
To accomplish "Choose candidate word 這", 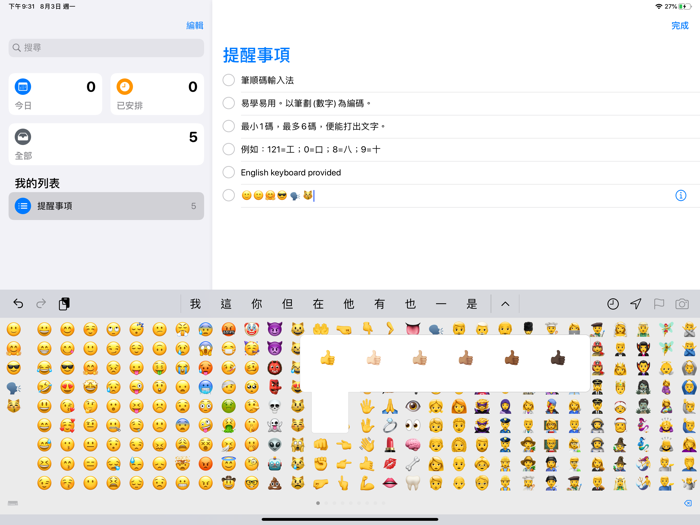I will point(226,304).
